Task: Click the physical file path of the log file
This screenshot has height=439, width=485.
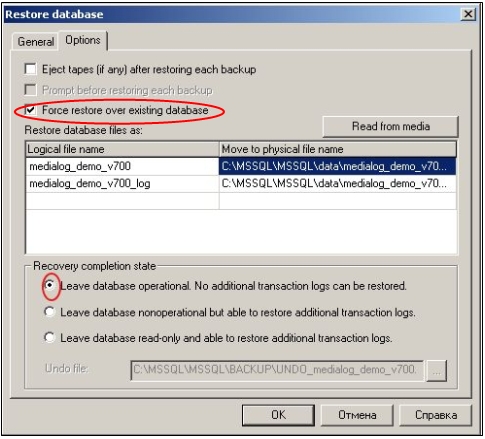Action: click(x=338, y=183)
